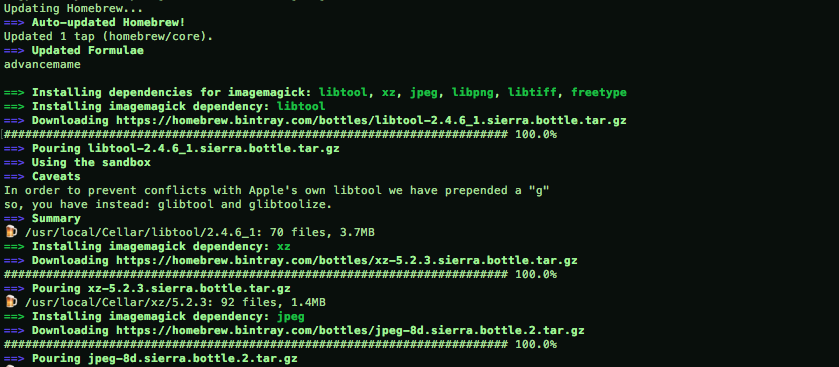Click the green libpng dependency name
This screenshot has height=367, width=839.
pyautogui.click(x=472, y=93)
